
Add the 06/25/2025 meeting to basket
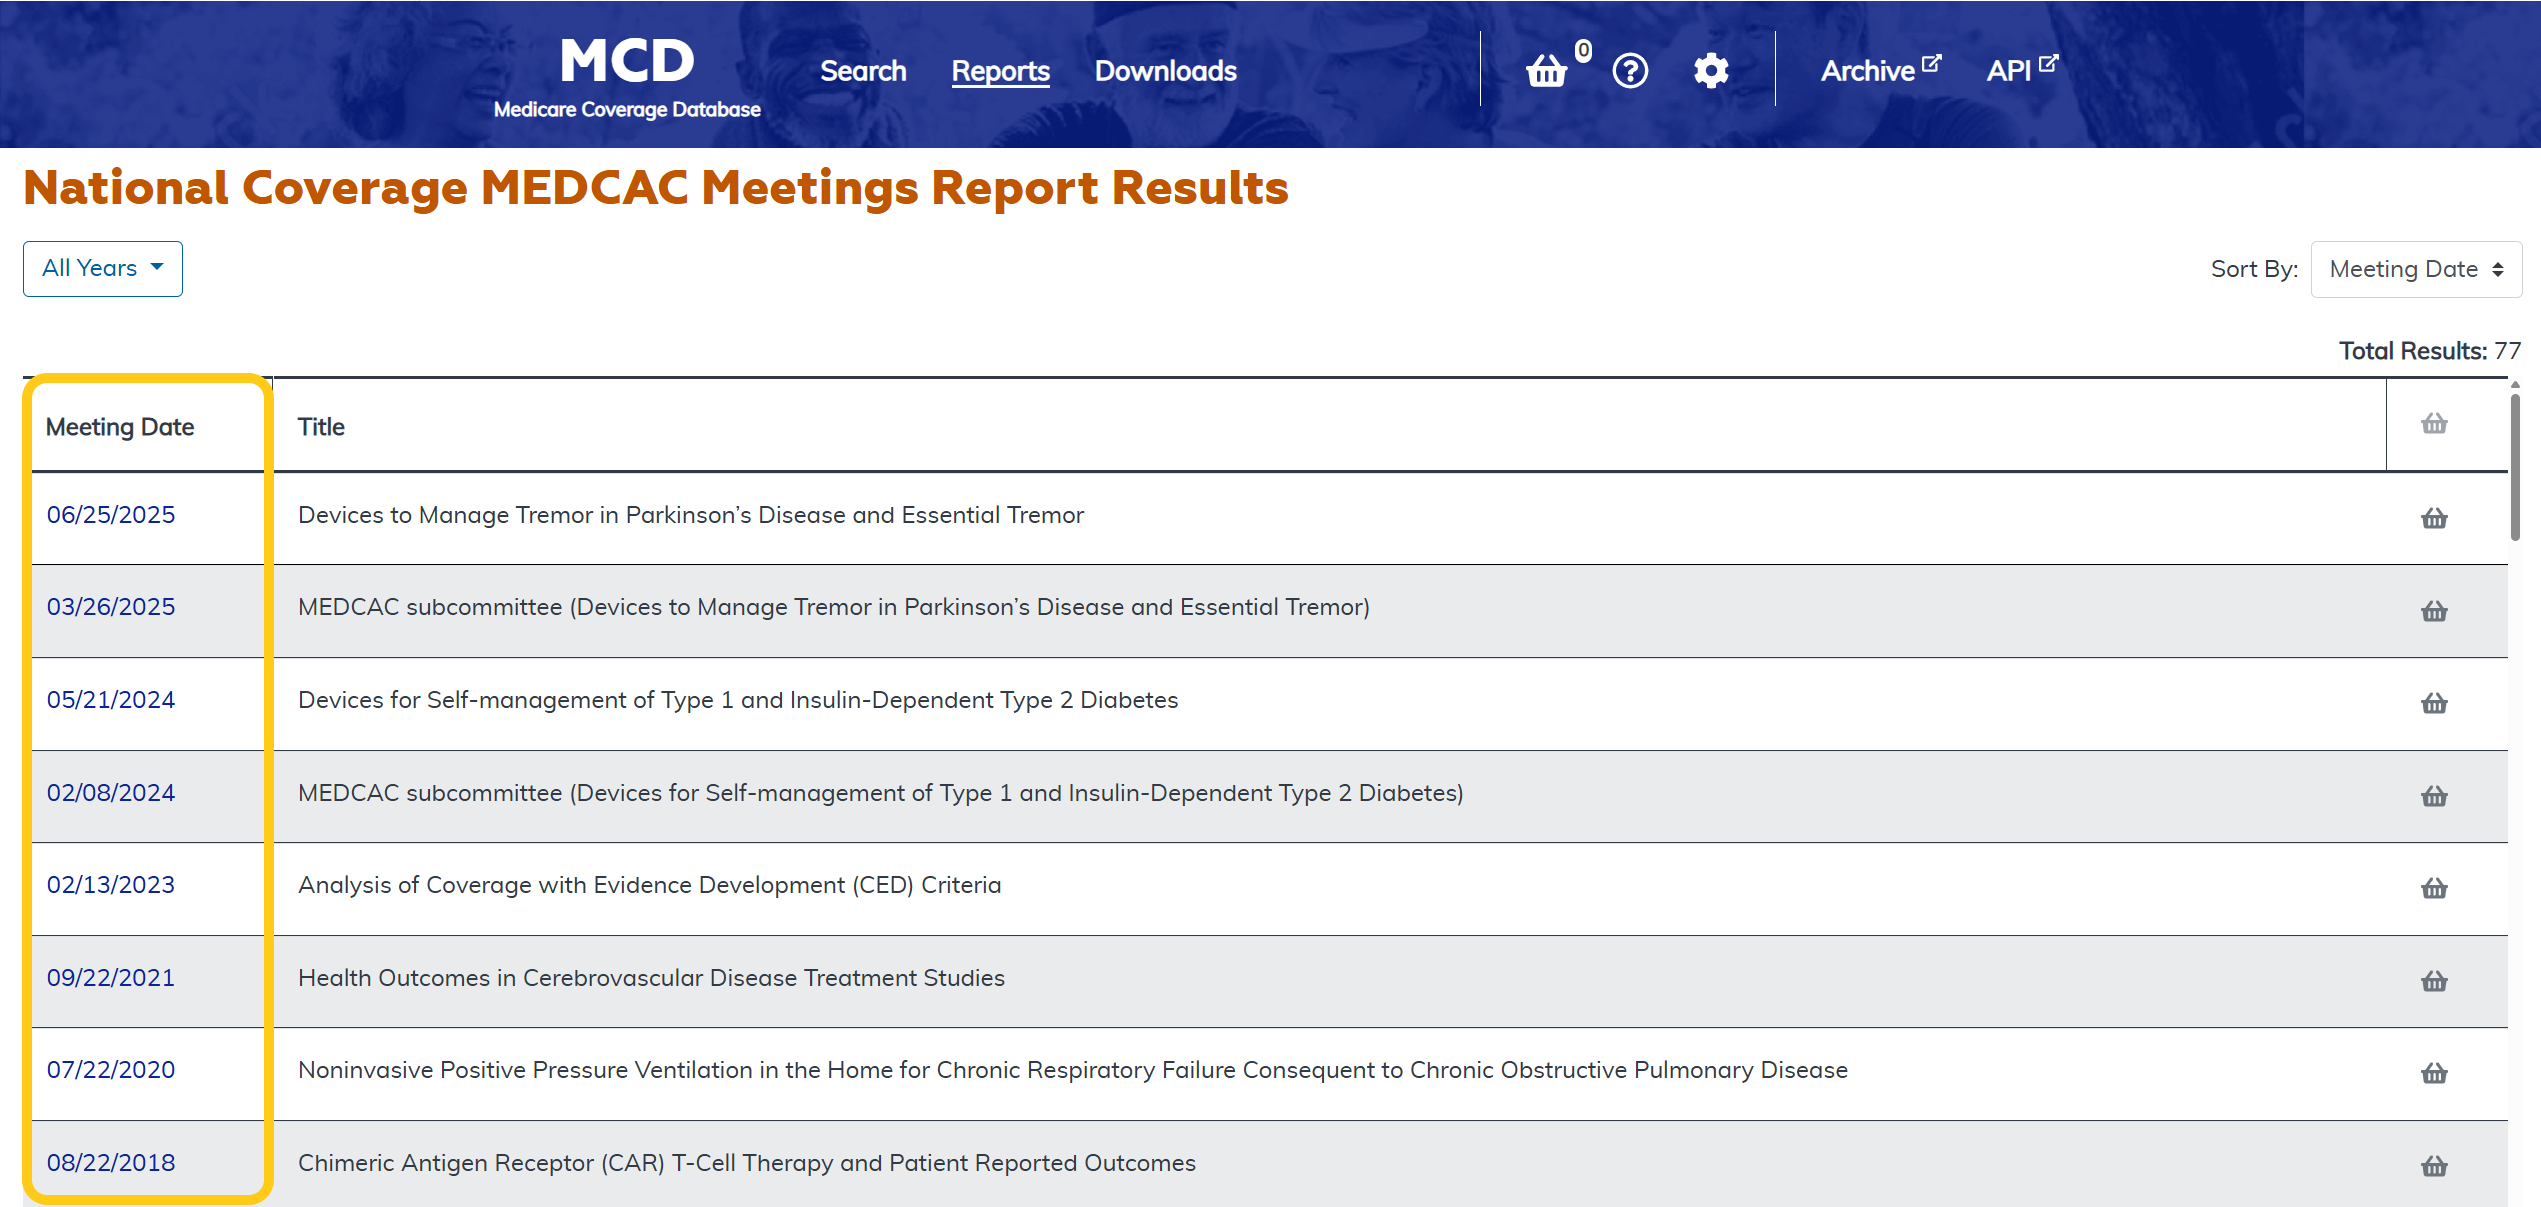click(2434, 518)
